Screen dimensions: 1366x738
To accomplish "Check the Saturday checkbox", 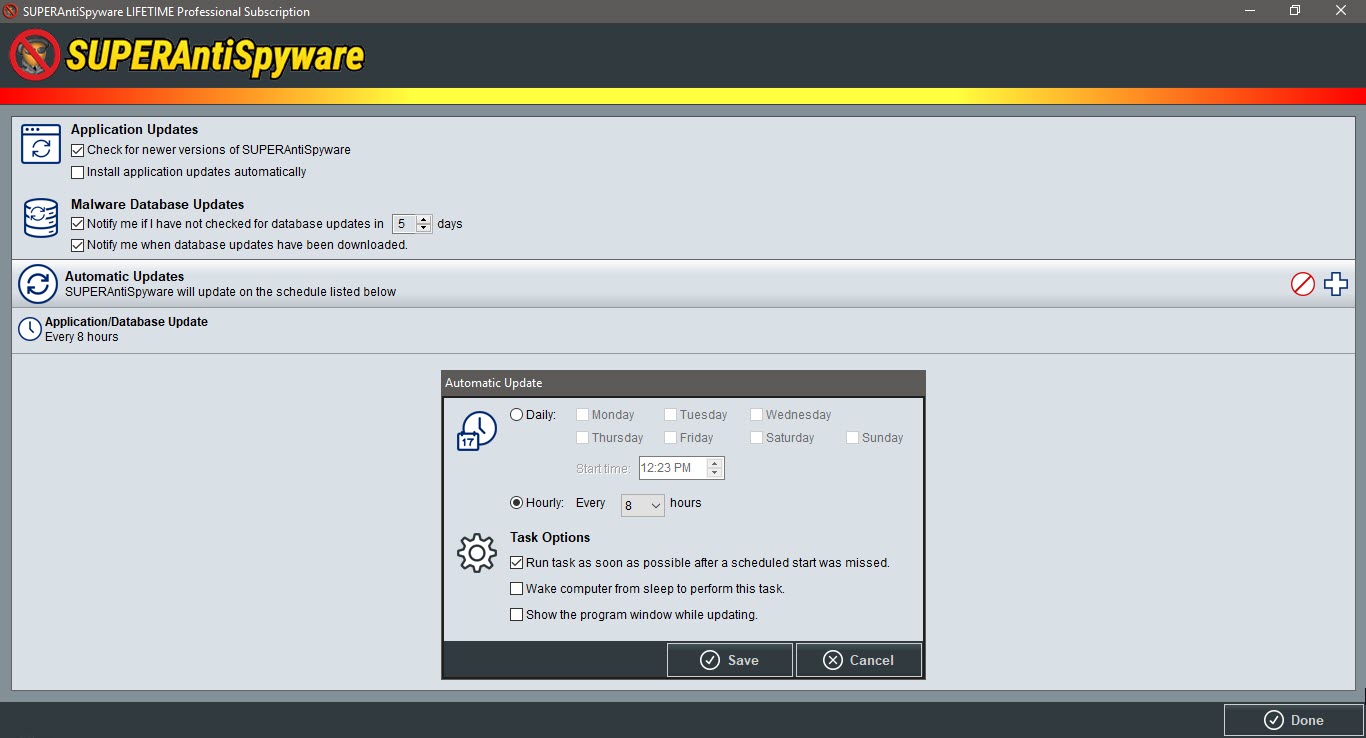I will tap(757, 438).
